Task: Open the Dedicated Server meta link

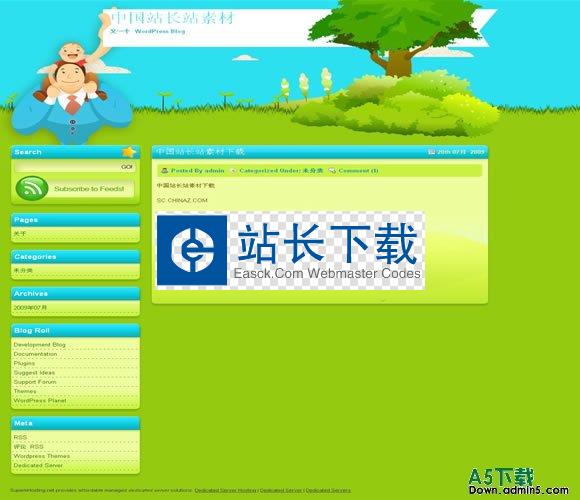Action: [x=38, y=465]
